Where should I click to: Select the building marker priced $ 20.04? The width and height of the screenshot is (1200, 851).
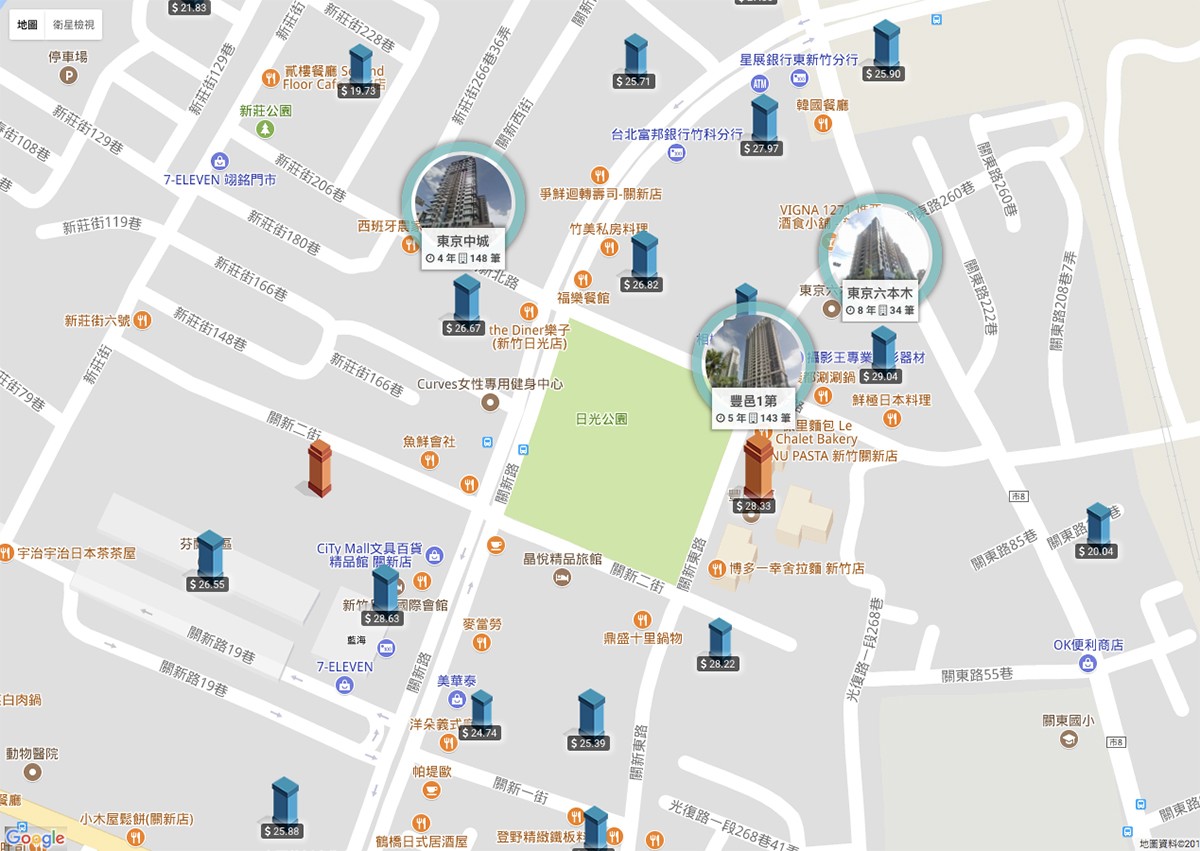point(1097,531)
